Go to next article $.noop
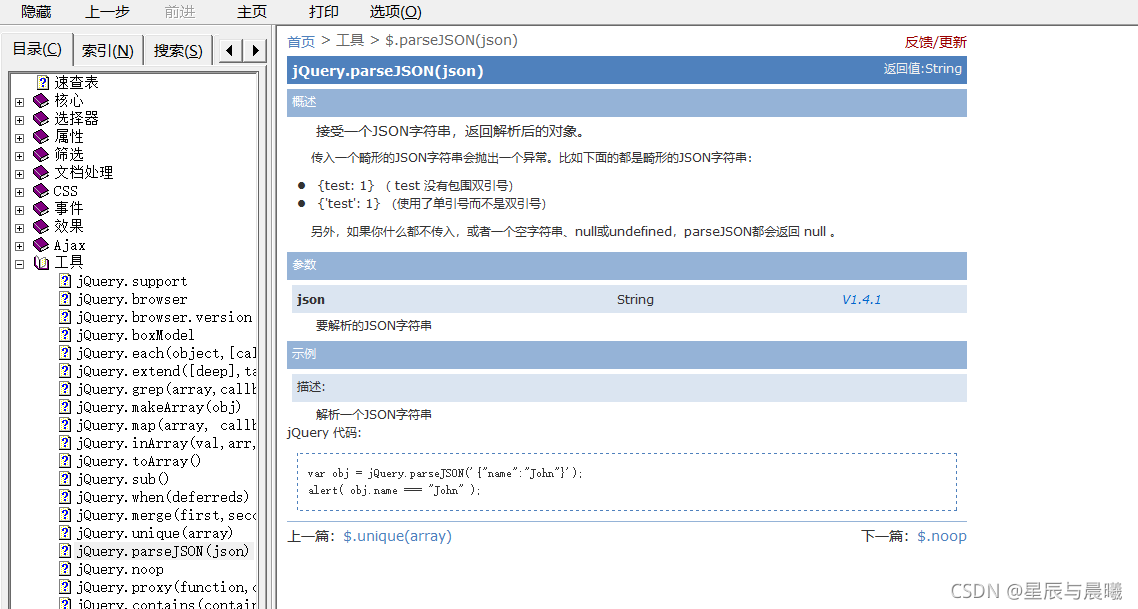Screen dimensions: 1138x609 [x=942, y=536]
